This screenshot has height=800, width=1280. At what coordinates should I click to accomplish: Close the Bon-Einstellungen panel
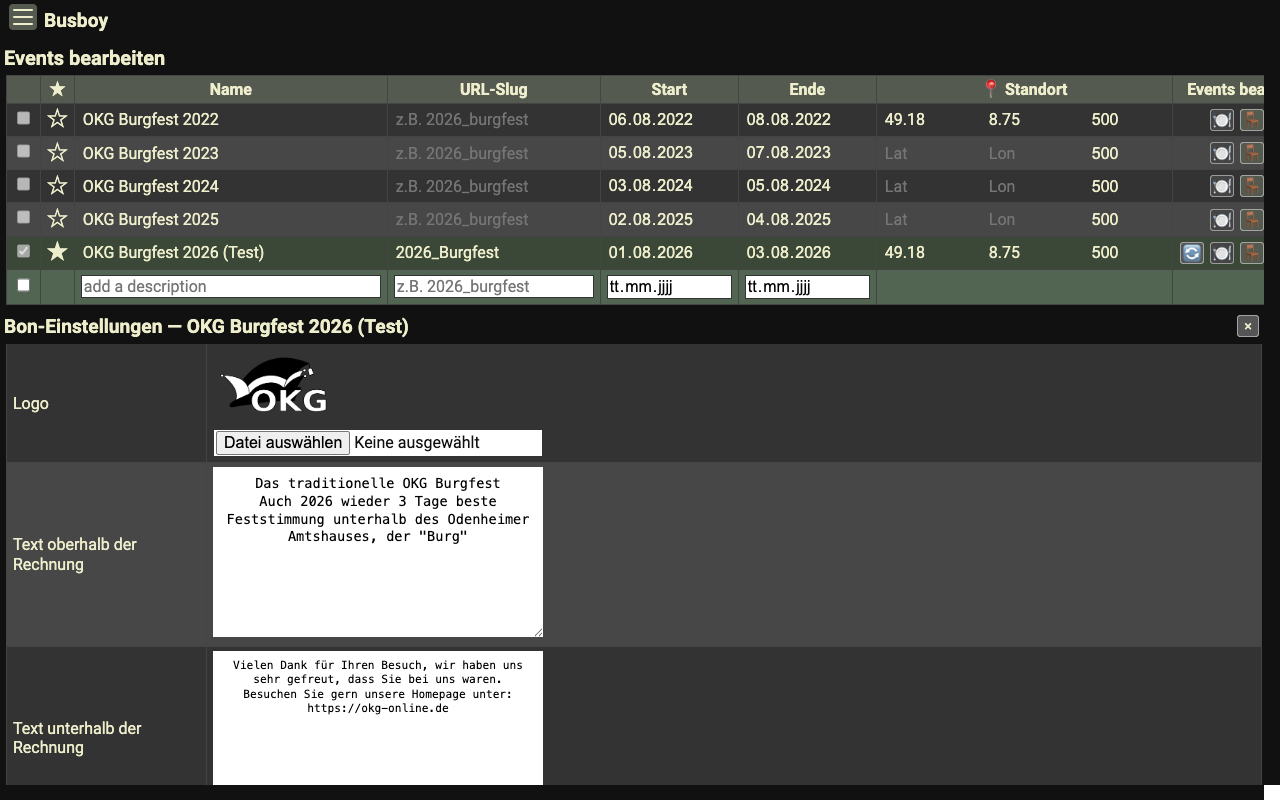(1247, 326)
